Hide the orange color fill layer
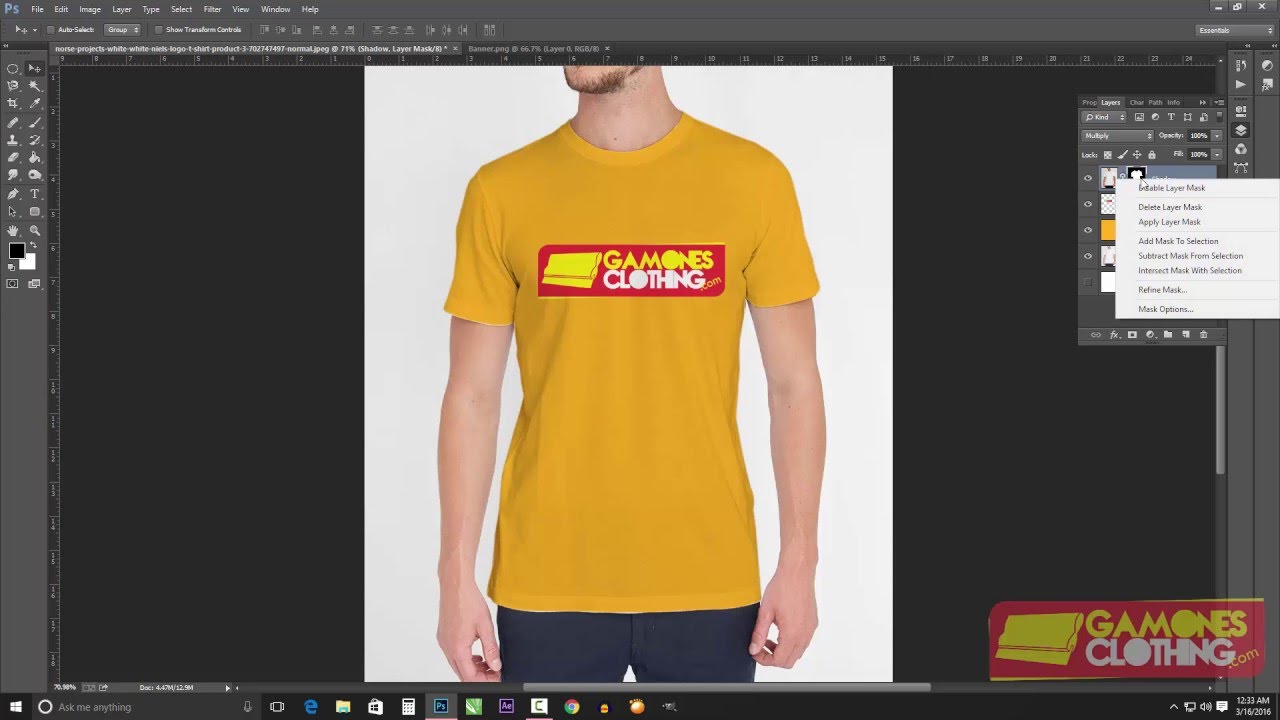The image size is (1280, 720). click(x=1088, y=230)
